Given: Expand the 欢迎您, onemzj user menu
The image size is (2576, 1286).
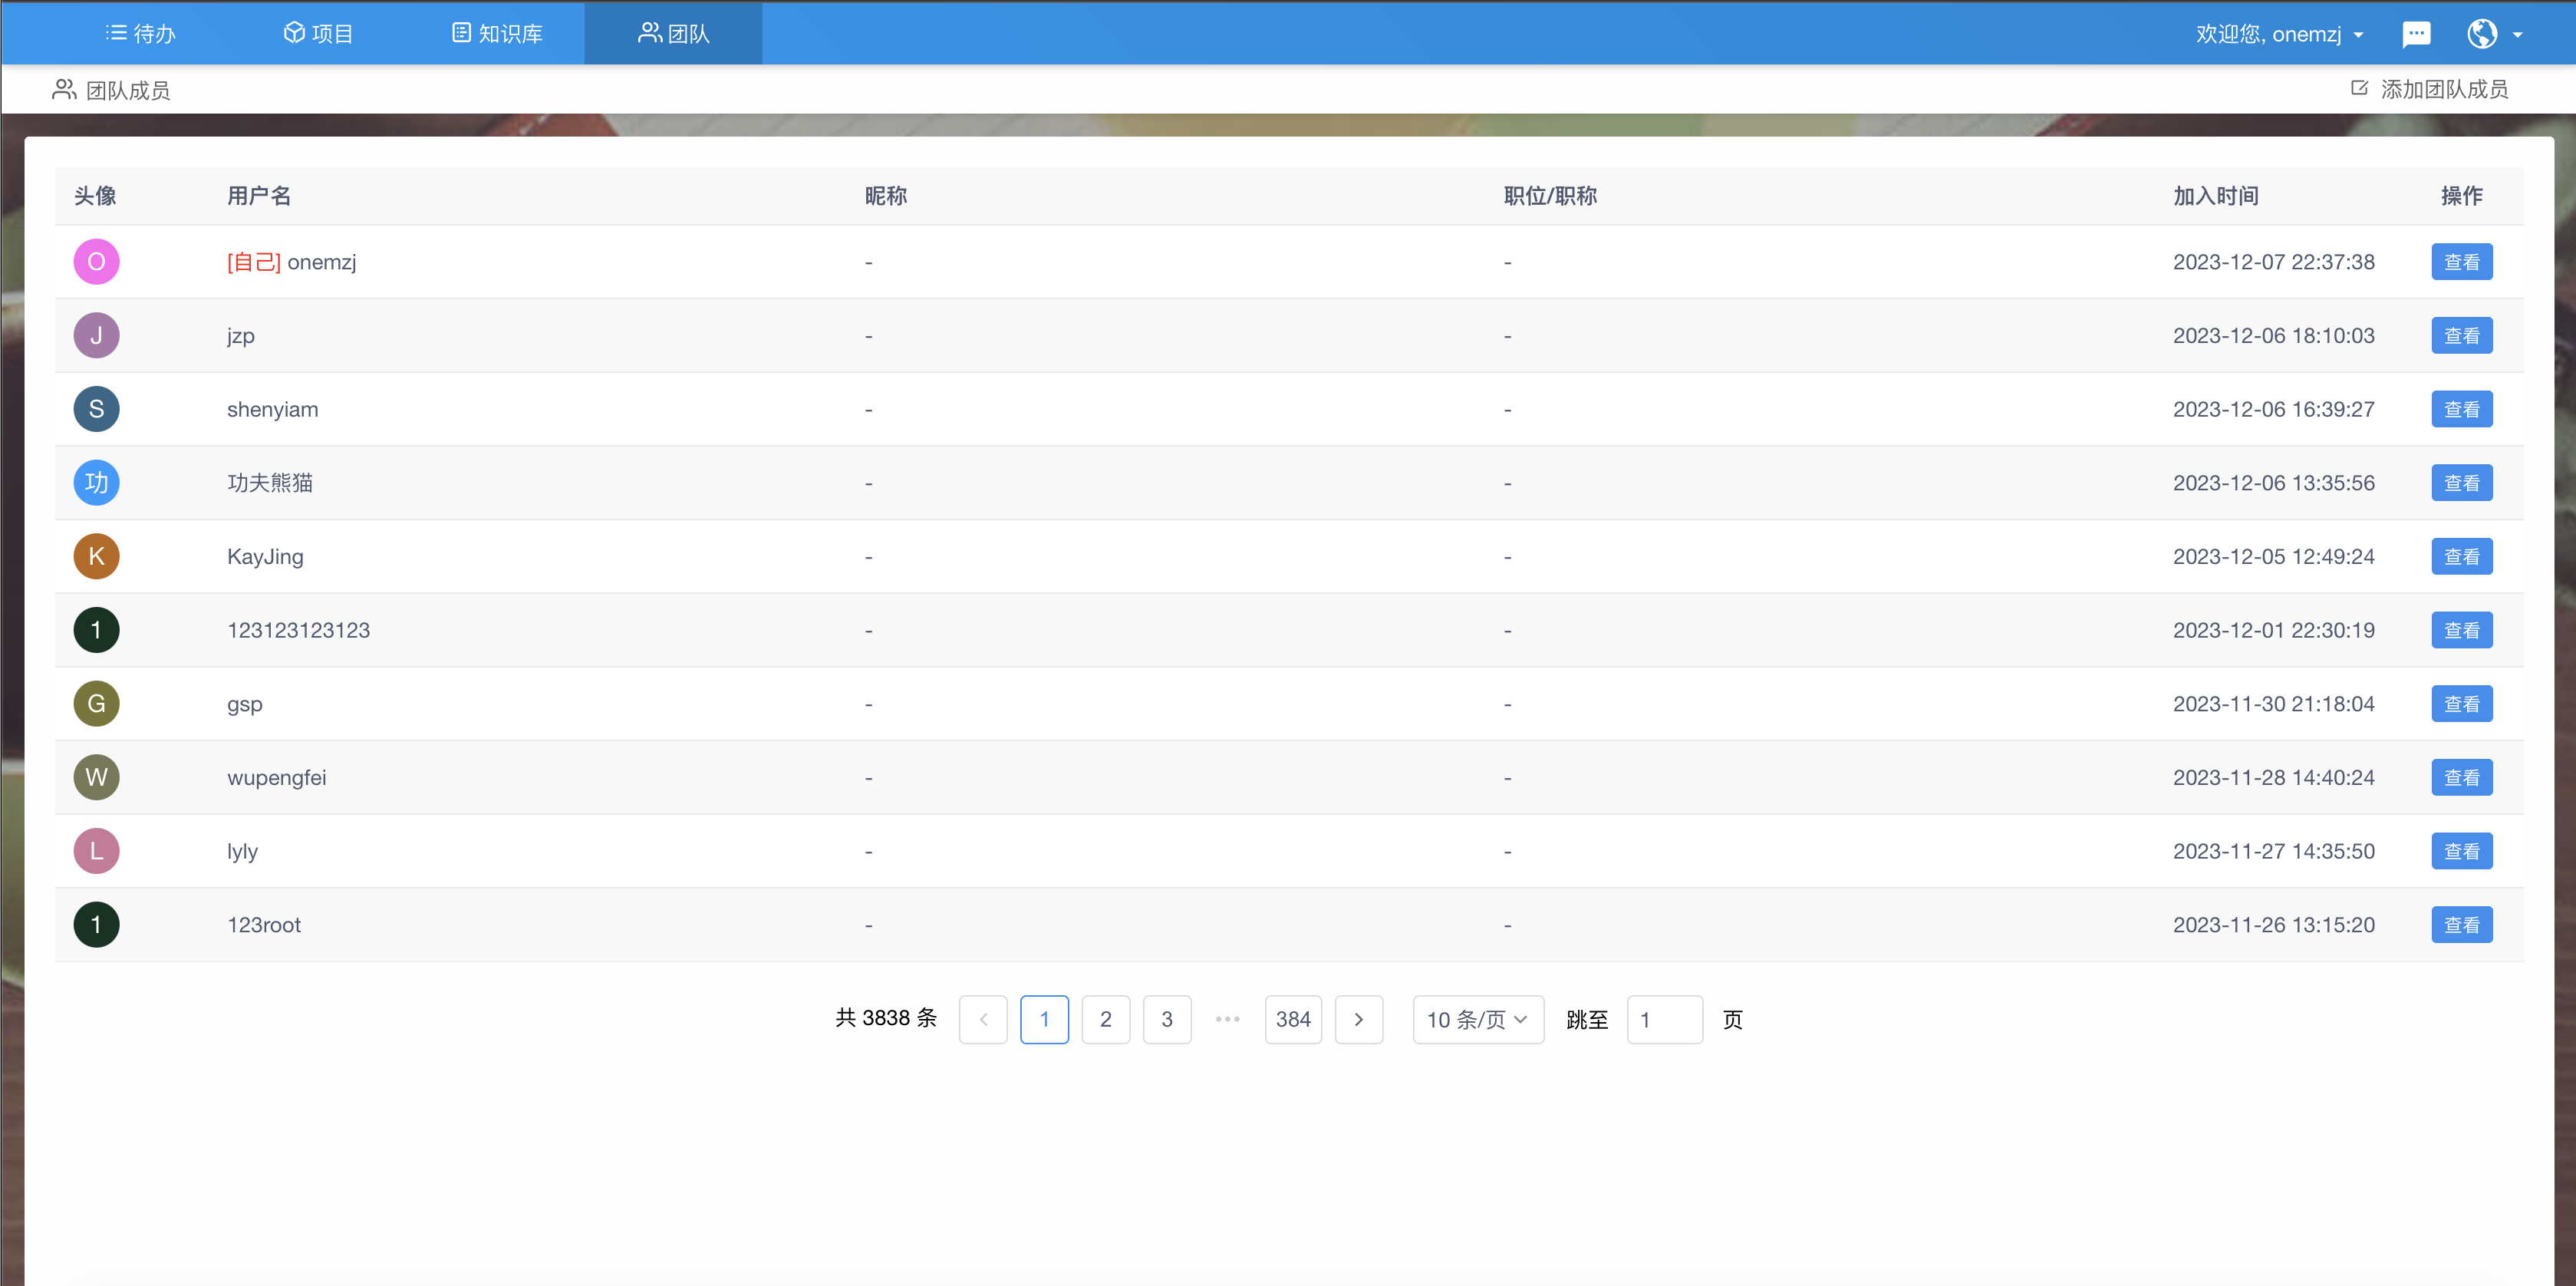Looking at the screenshot, I should (2280, 34).
